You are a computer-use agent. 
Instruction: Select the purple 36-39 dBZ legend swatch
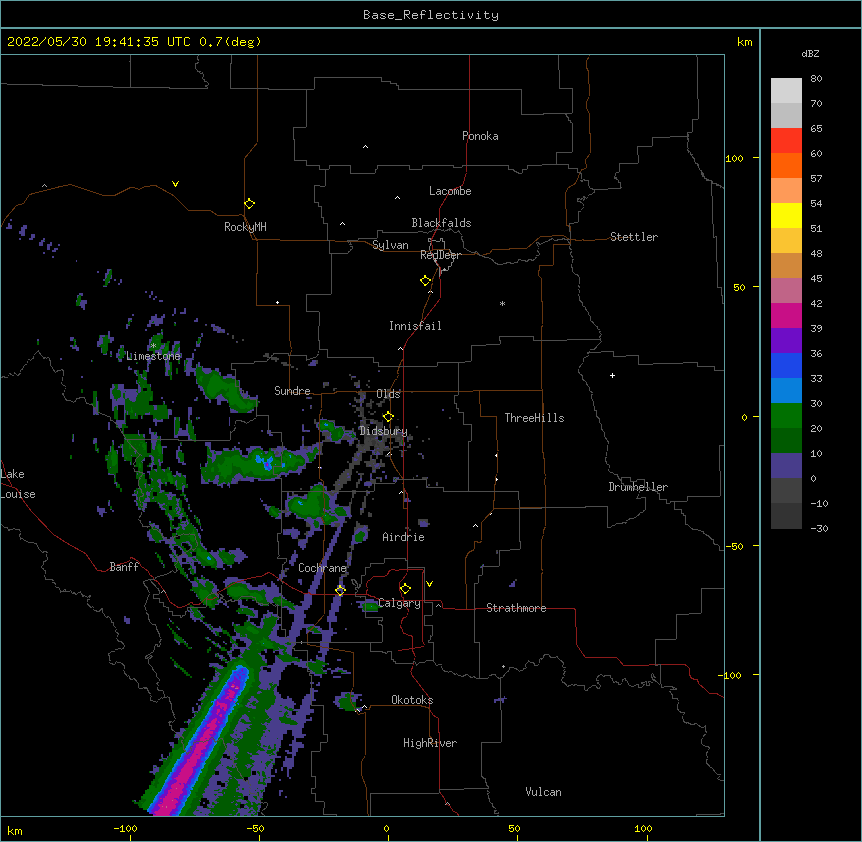click(x=786, y=340)
